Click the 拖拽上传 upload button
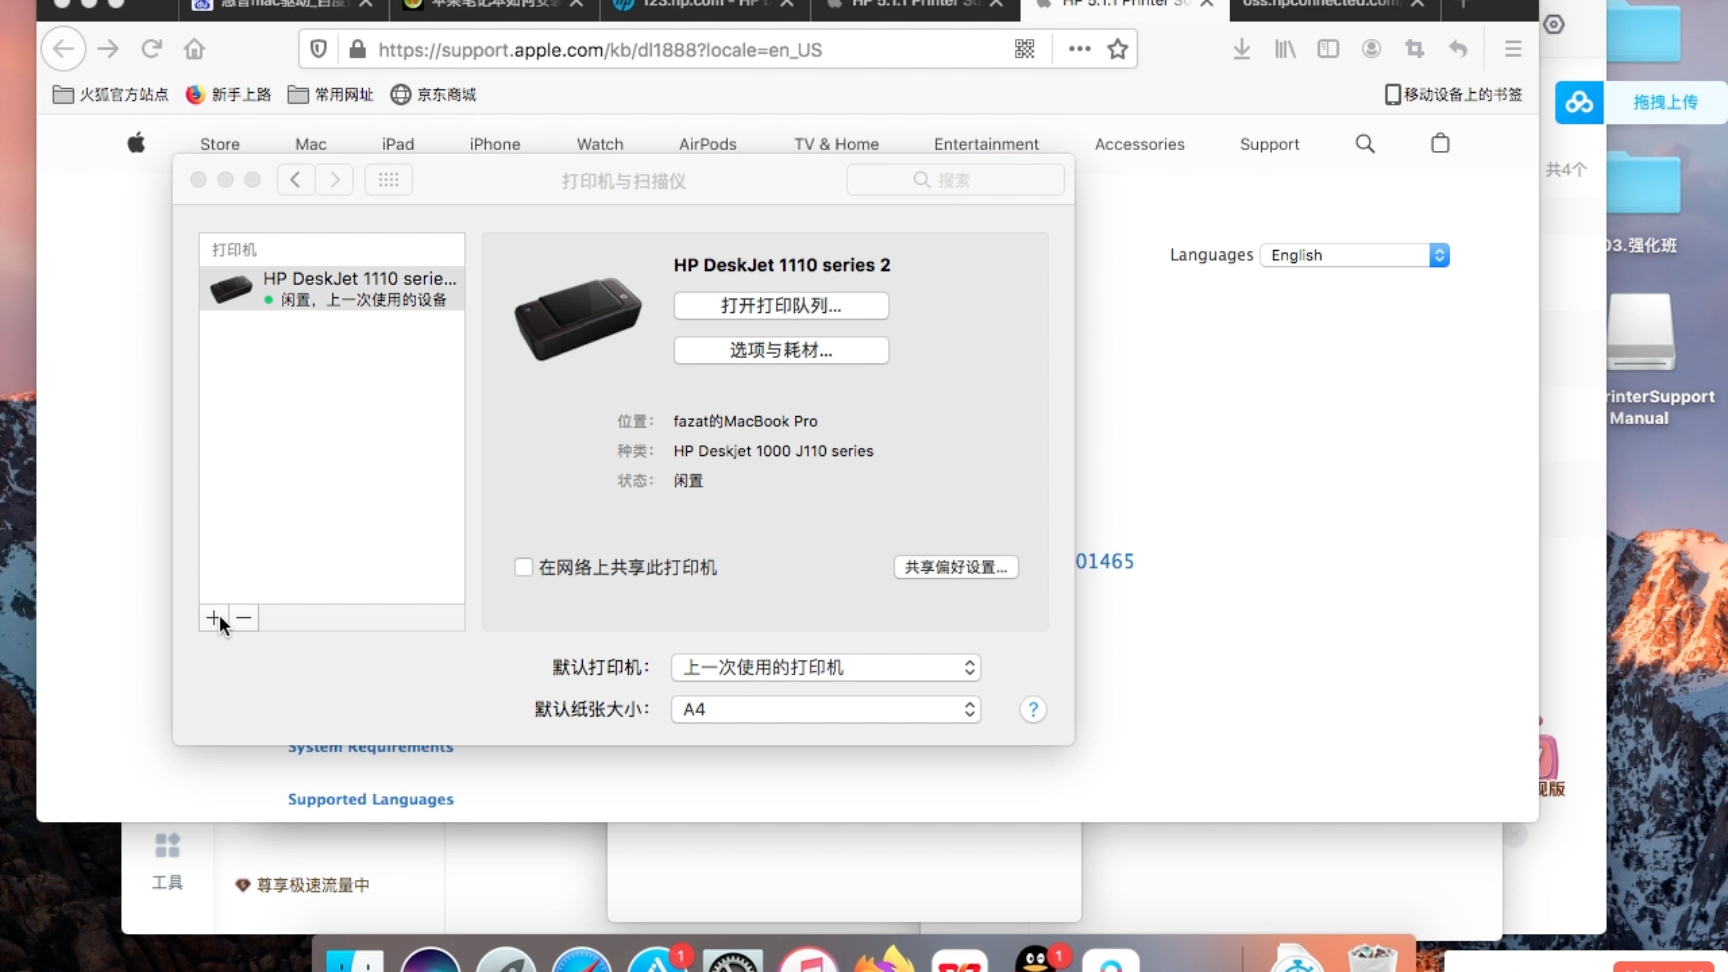This screenshot has height=972, width=1728. 1666,102
